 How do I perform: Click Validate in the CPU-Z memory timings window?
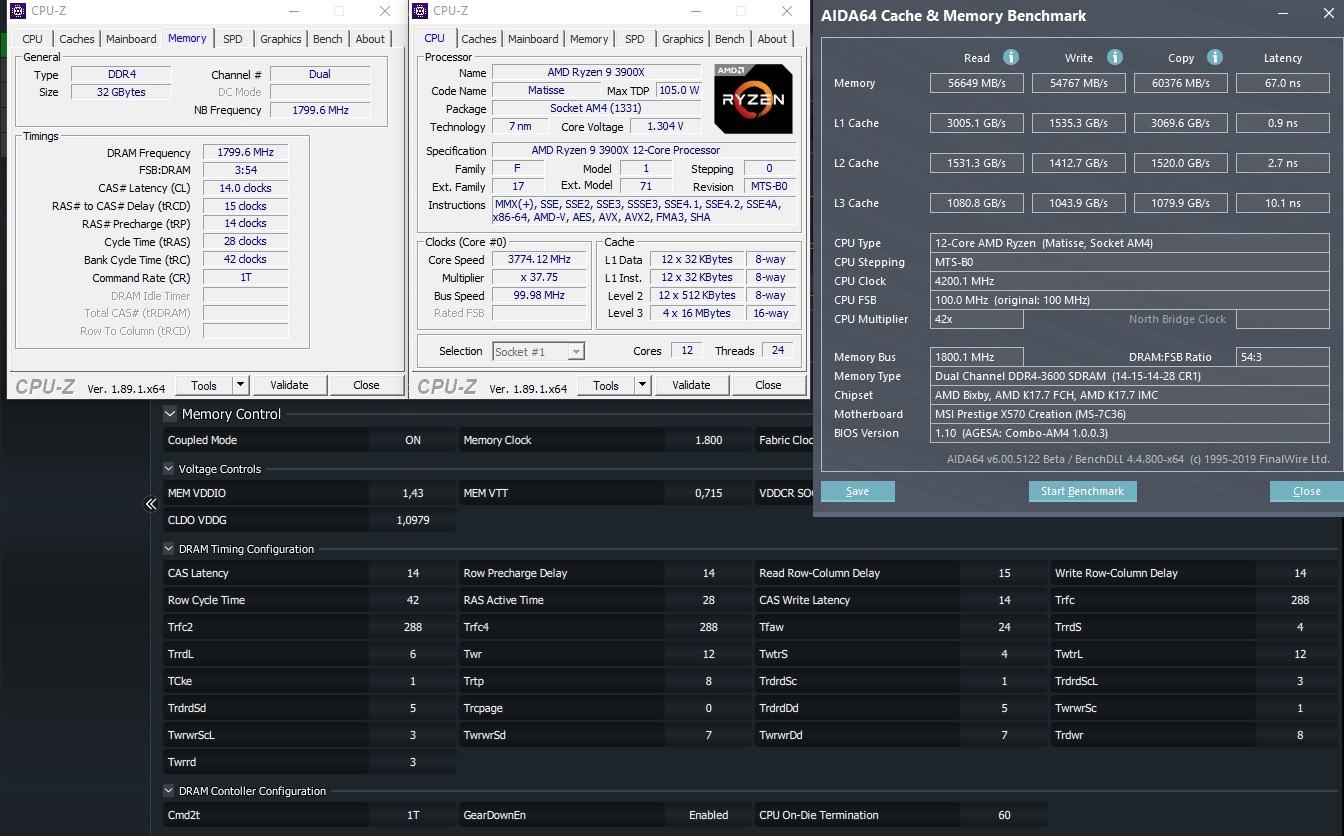289,385
